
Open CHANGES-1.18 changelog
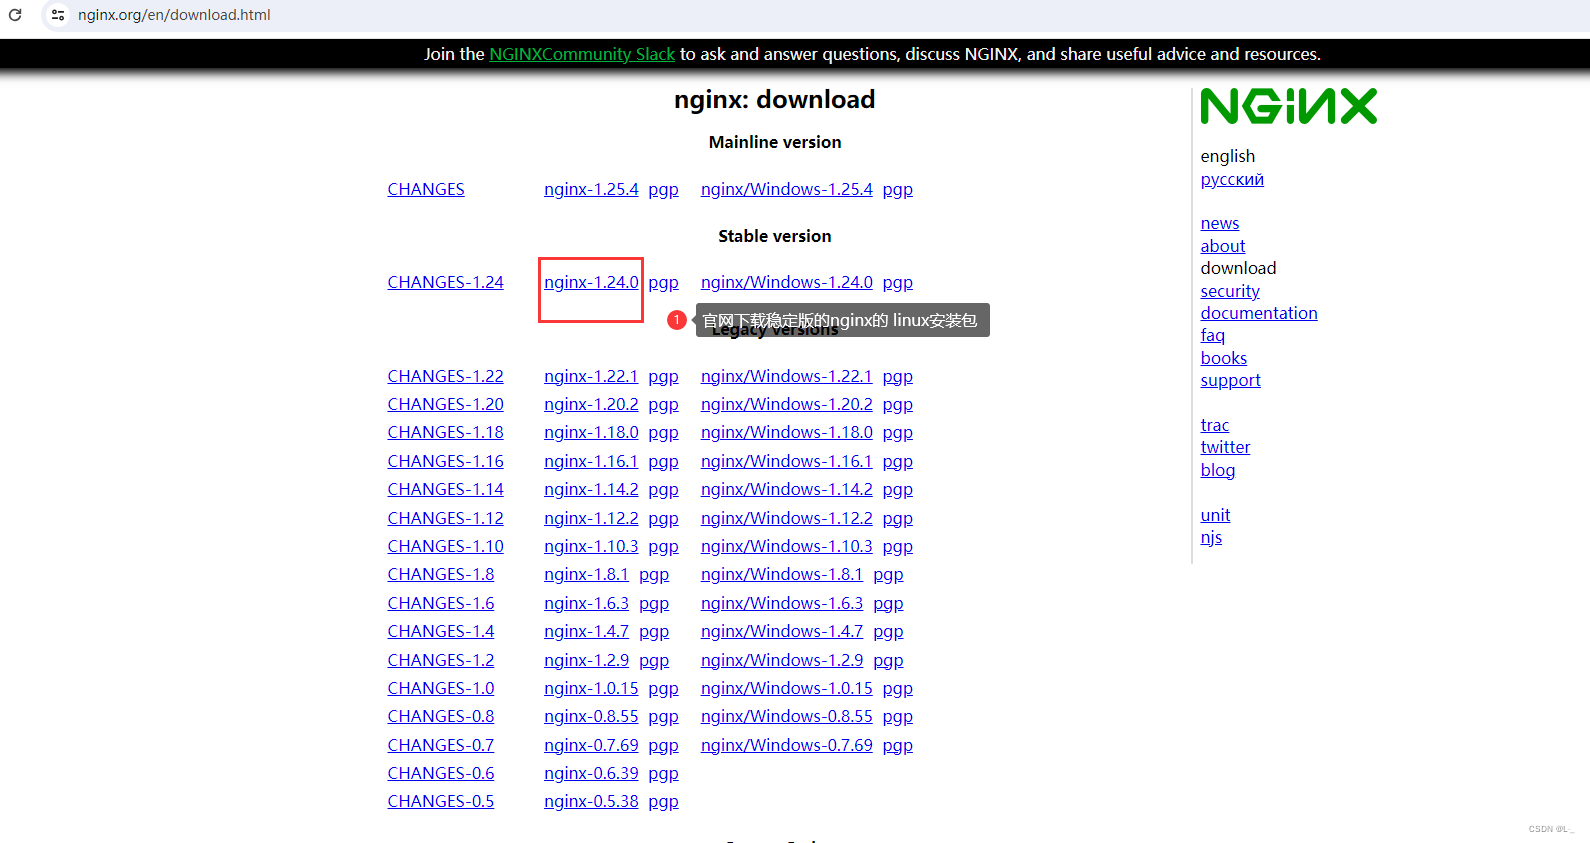[446, 432]
